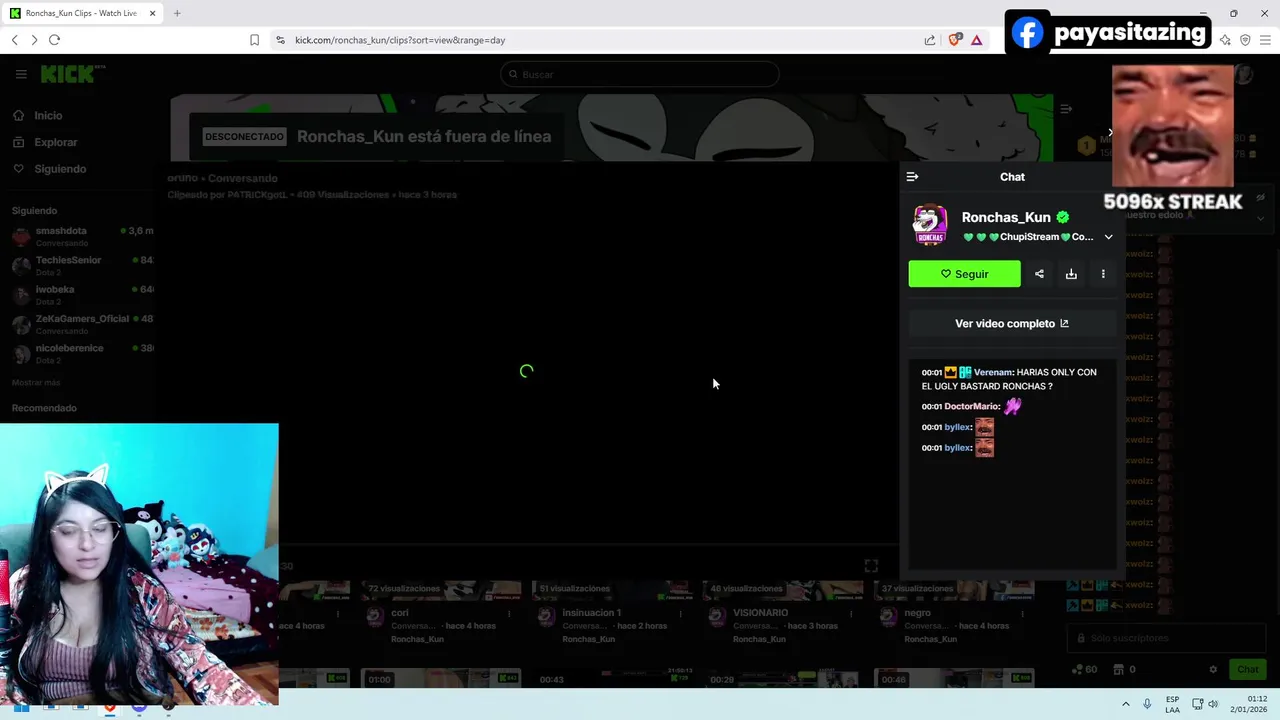Viewport: 1280px width, 720px height.
Task: Click the Buscar search field
Action: pyautogui.click(x=640, y=74)
